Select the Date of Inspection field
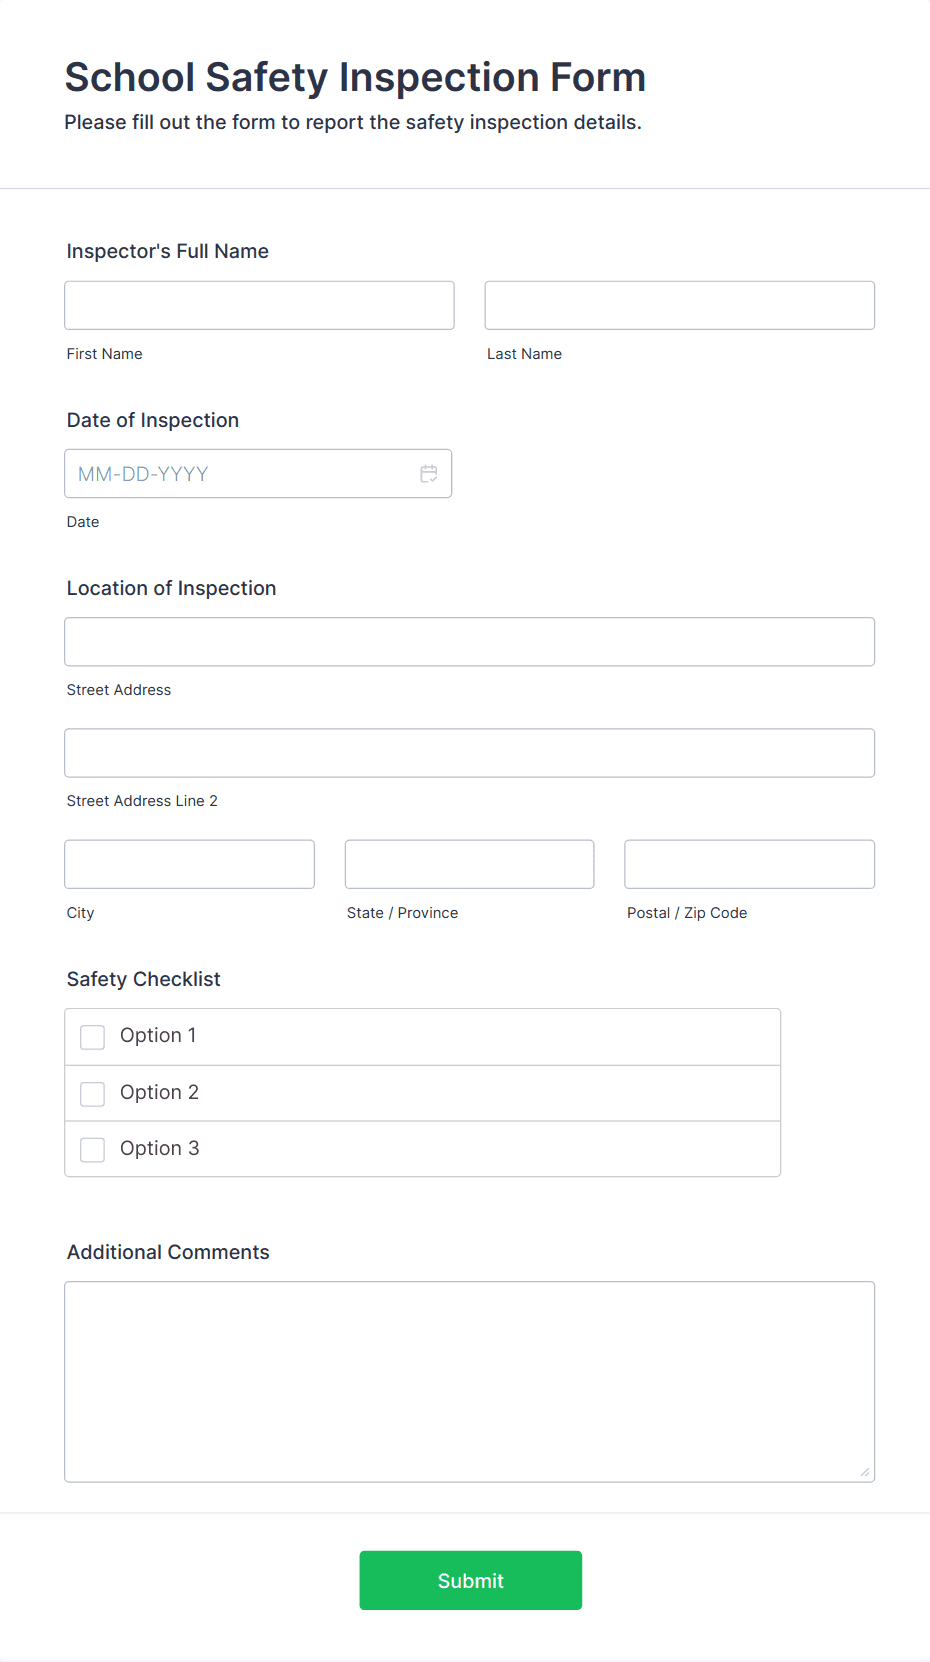This screenshot has height=1662, width=930. coord(240,473)
